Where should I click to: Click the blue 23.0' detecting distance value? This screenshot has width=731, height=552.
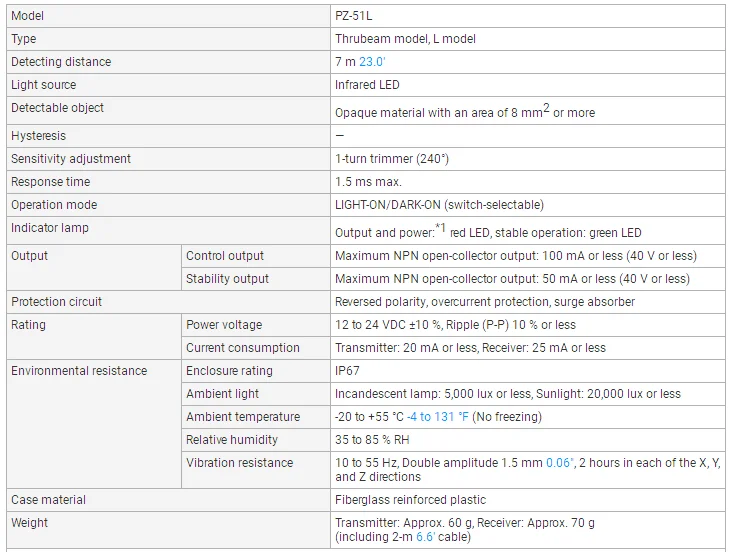[372, 62]
